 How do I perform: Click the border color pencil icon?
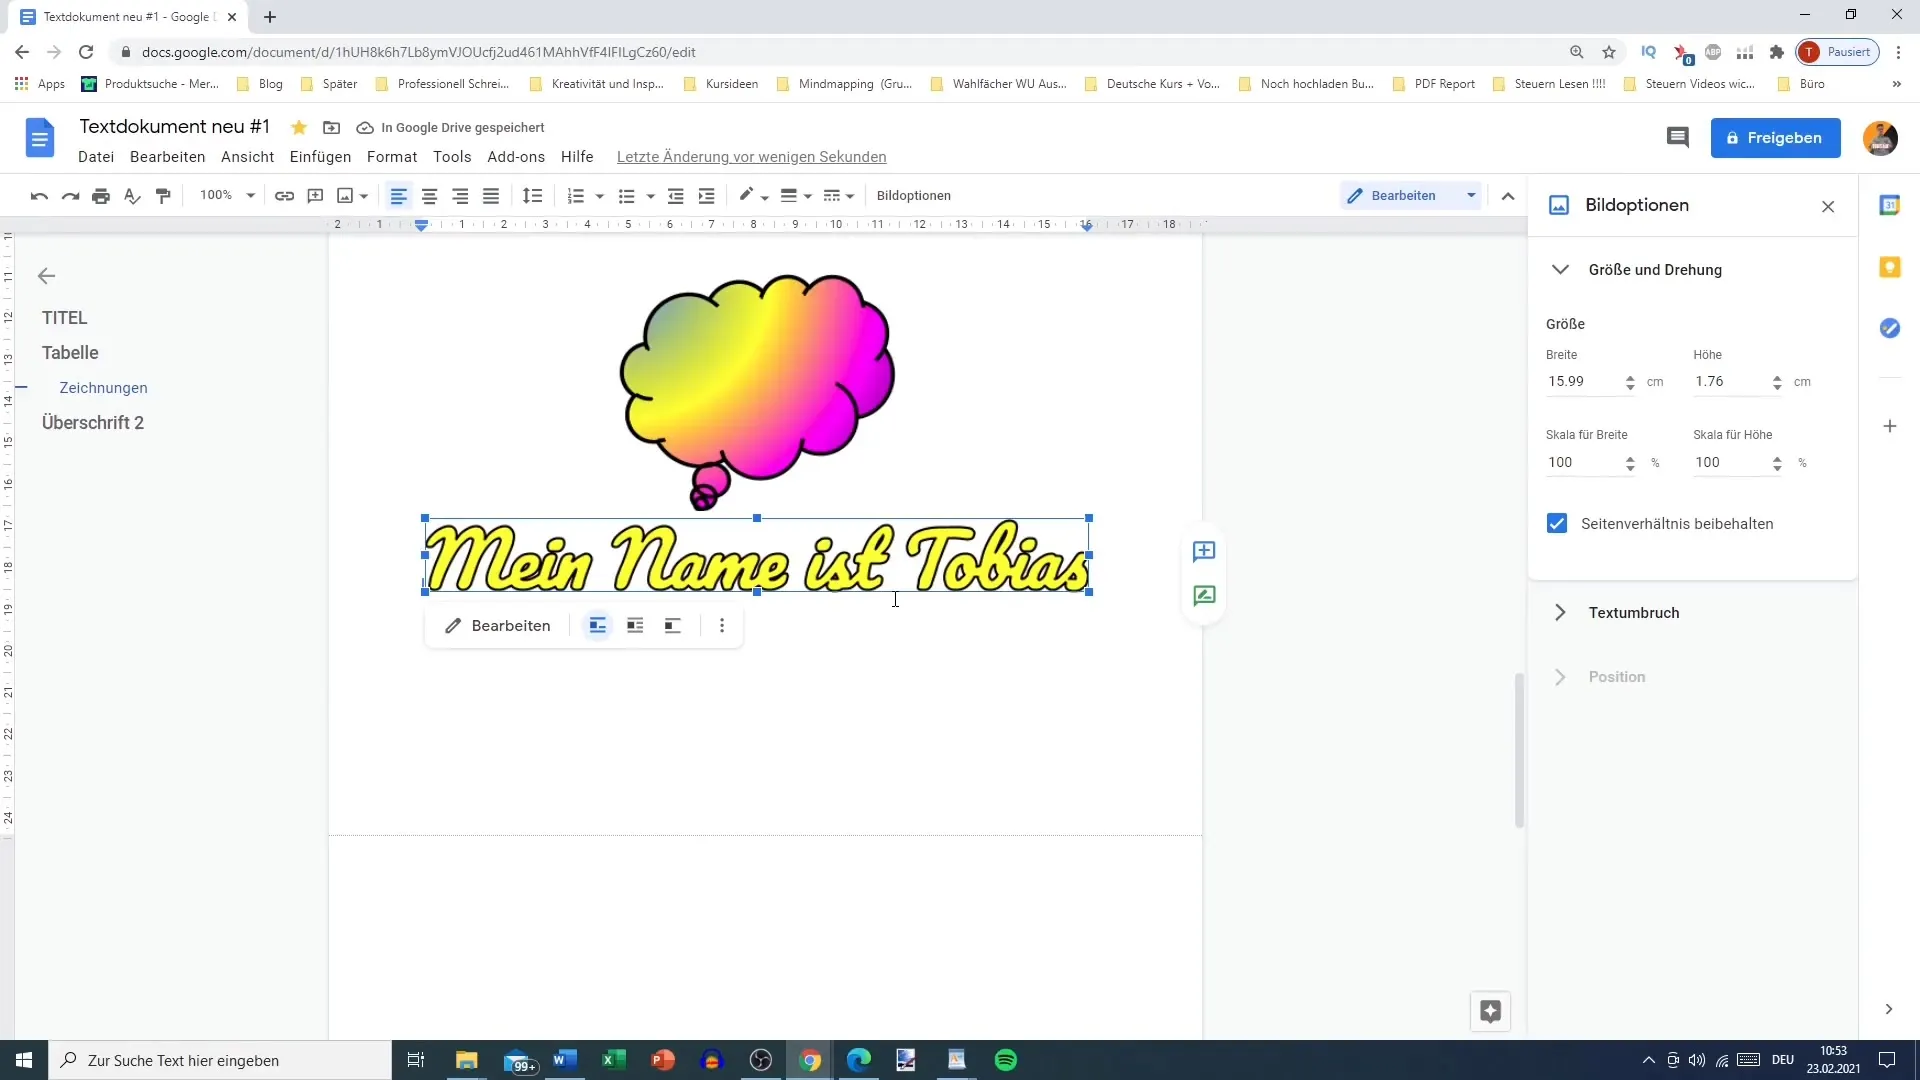[x=746, y=195]
